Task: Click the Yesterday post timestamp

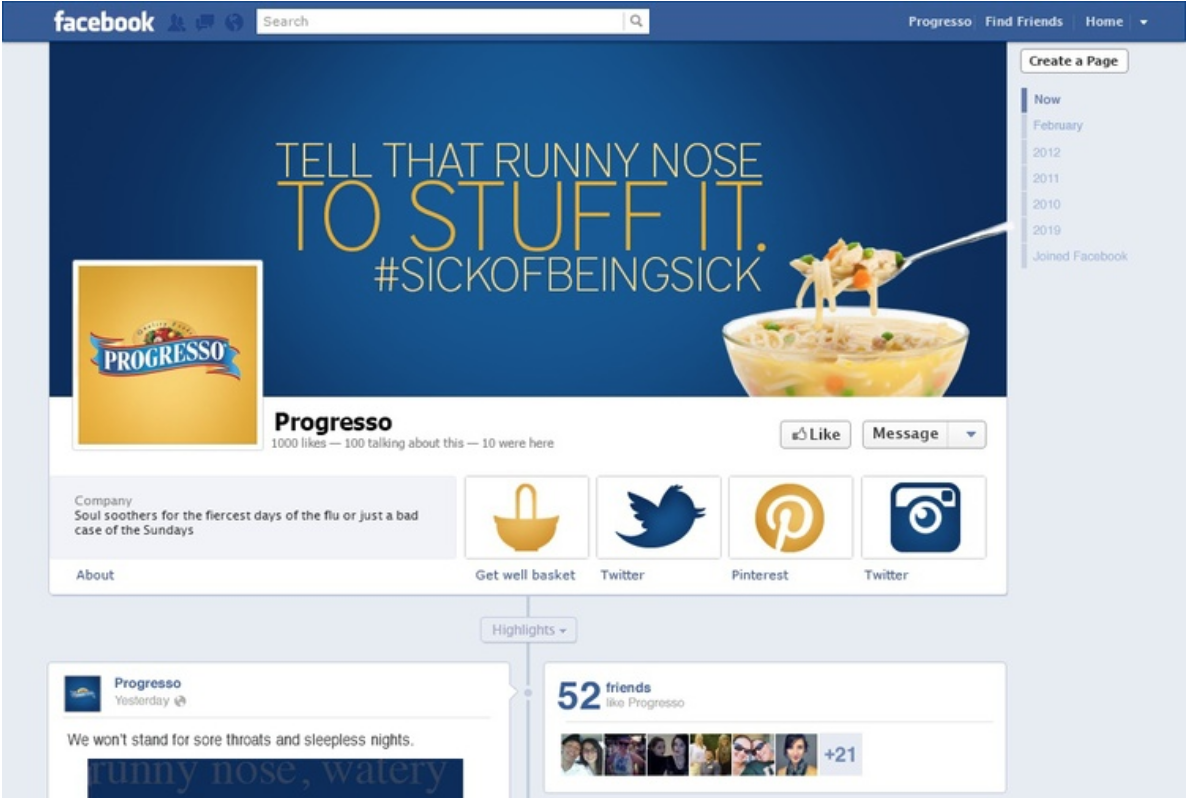Action: 142,701
